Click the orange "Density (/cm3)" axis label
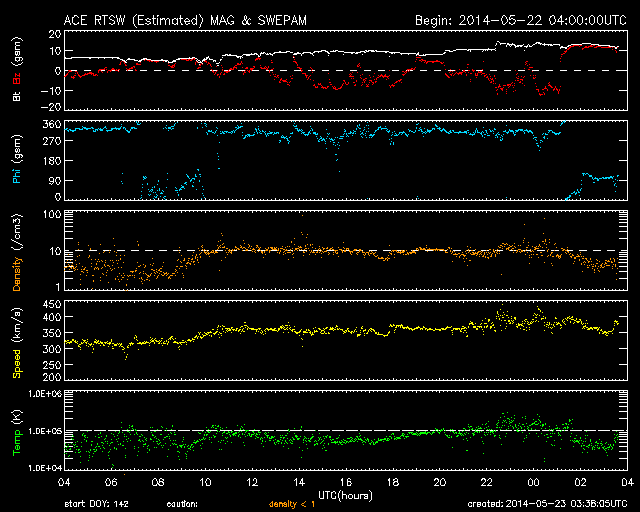The image size is (640, 512). tap(17, 252)
